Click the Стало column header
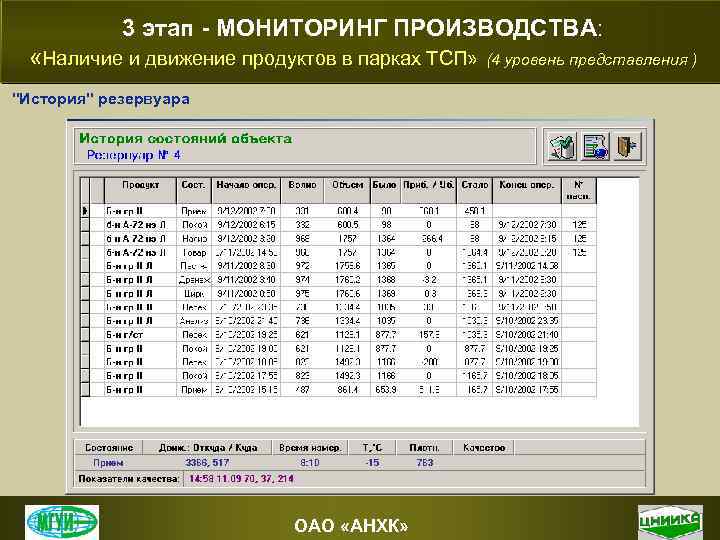The width and height of the screenshot is (720, 540). click(x=474, y=191)
